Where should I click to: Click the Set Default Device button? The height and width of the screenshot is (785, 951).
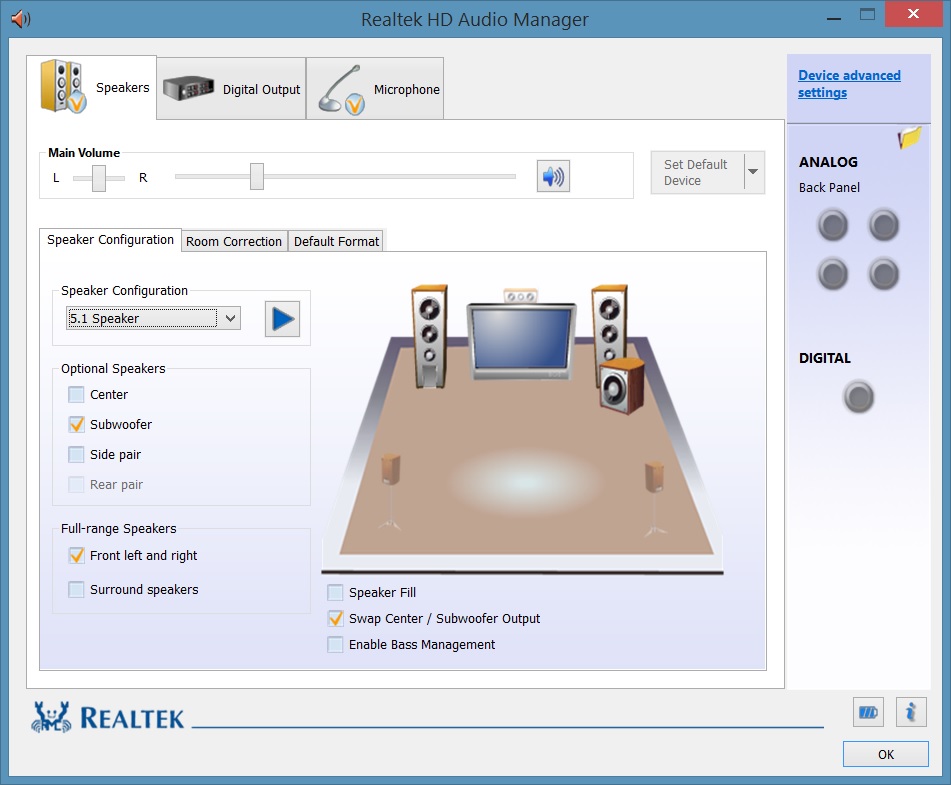pyautogui.click(x=697, y=172)
